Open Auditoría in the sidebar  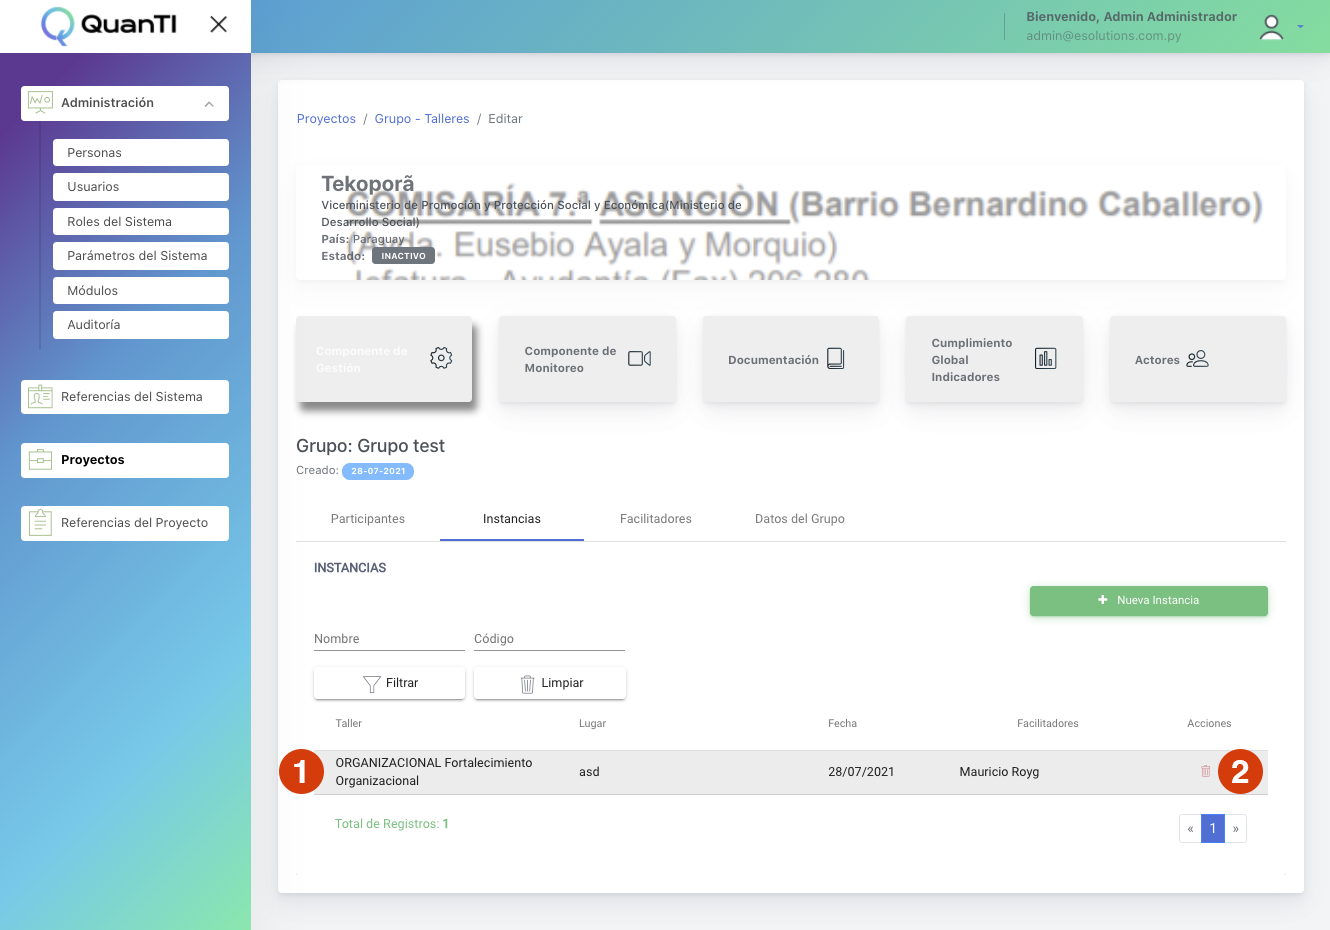pos(141,325)
